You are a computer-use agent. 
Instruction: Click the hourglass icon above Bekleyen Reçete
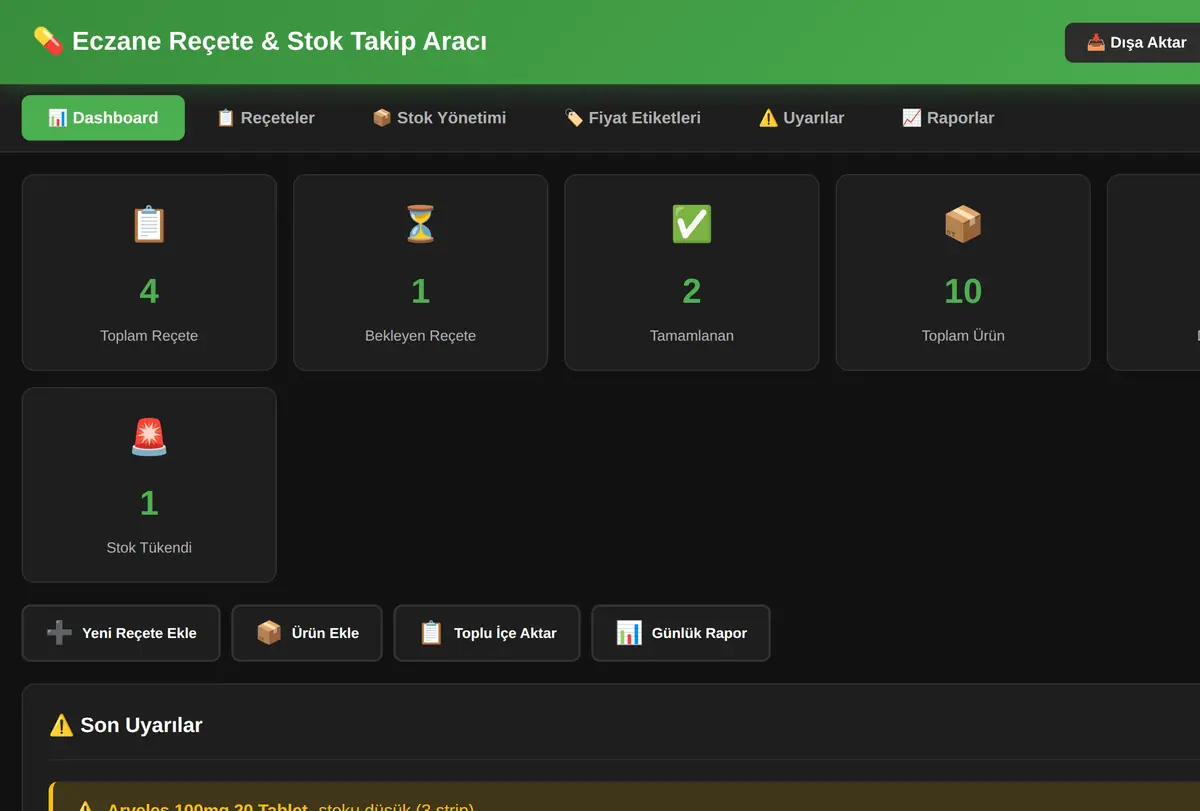(420, 224)
